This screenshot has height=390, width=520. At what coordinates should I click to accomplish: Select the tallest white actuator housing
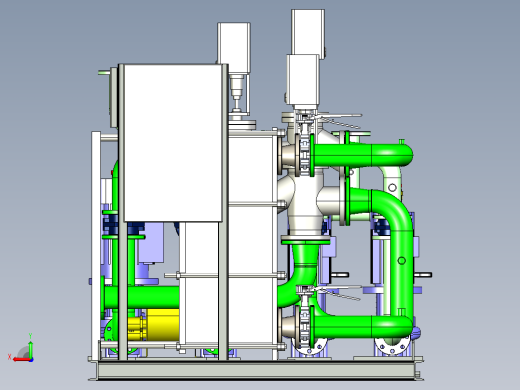(x=308, y=33)
